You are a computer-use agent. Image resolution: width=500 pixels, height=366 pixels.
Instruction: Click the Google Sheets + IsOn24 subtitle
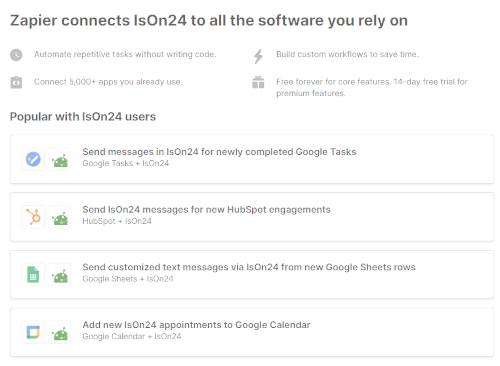pos(128,279)
